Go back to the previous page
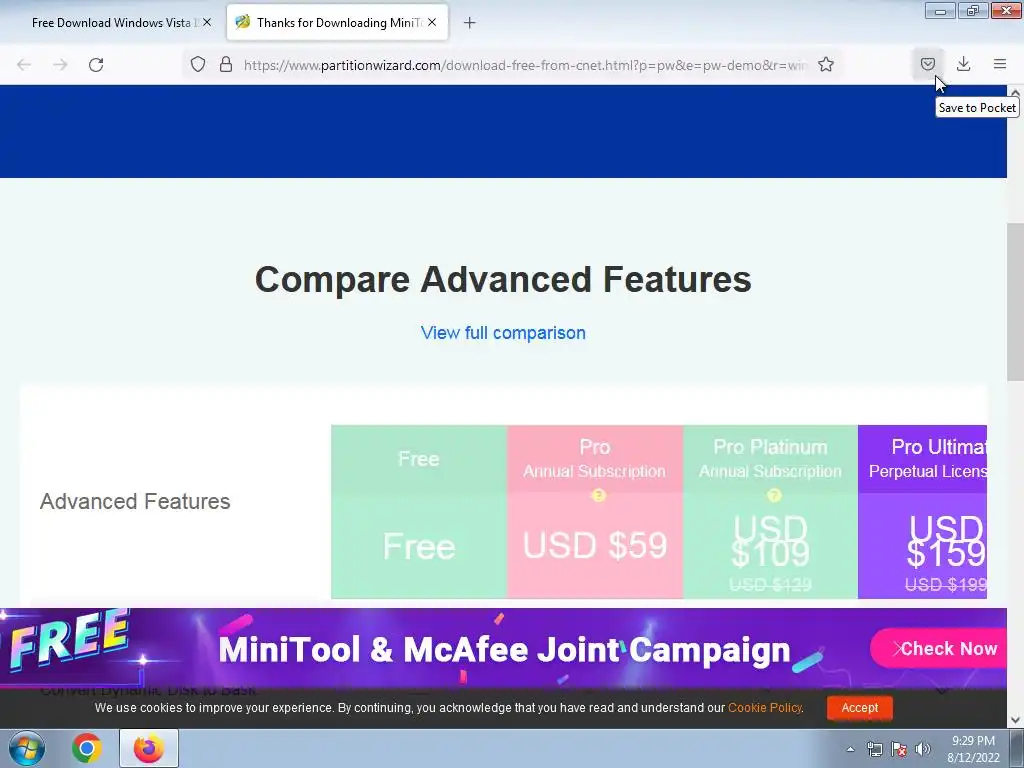1024x768 pixels. [x=24, y=65]
